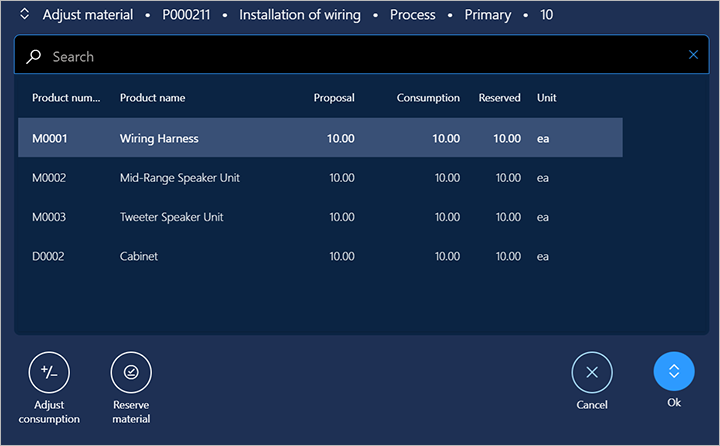
Task: Click the blue Ok button icon
Action: (x=674, y=371)
